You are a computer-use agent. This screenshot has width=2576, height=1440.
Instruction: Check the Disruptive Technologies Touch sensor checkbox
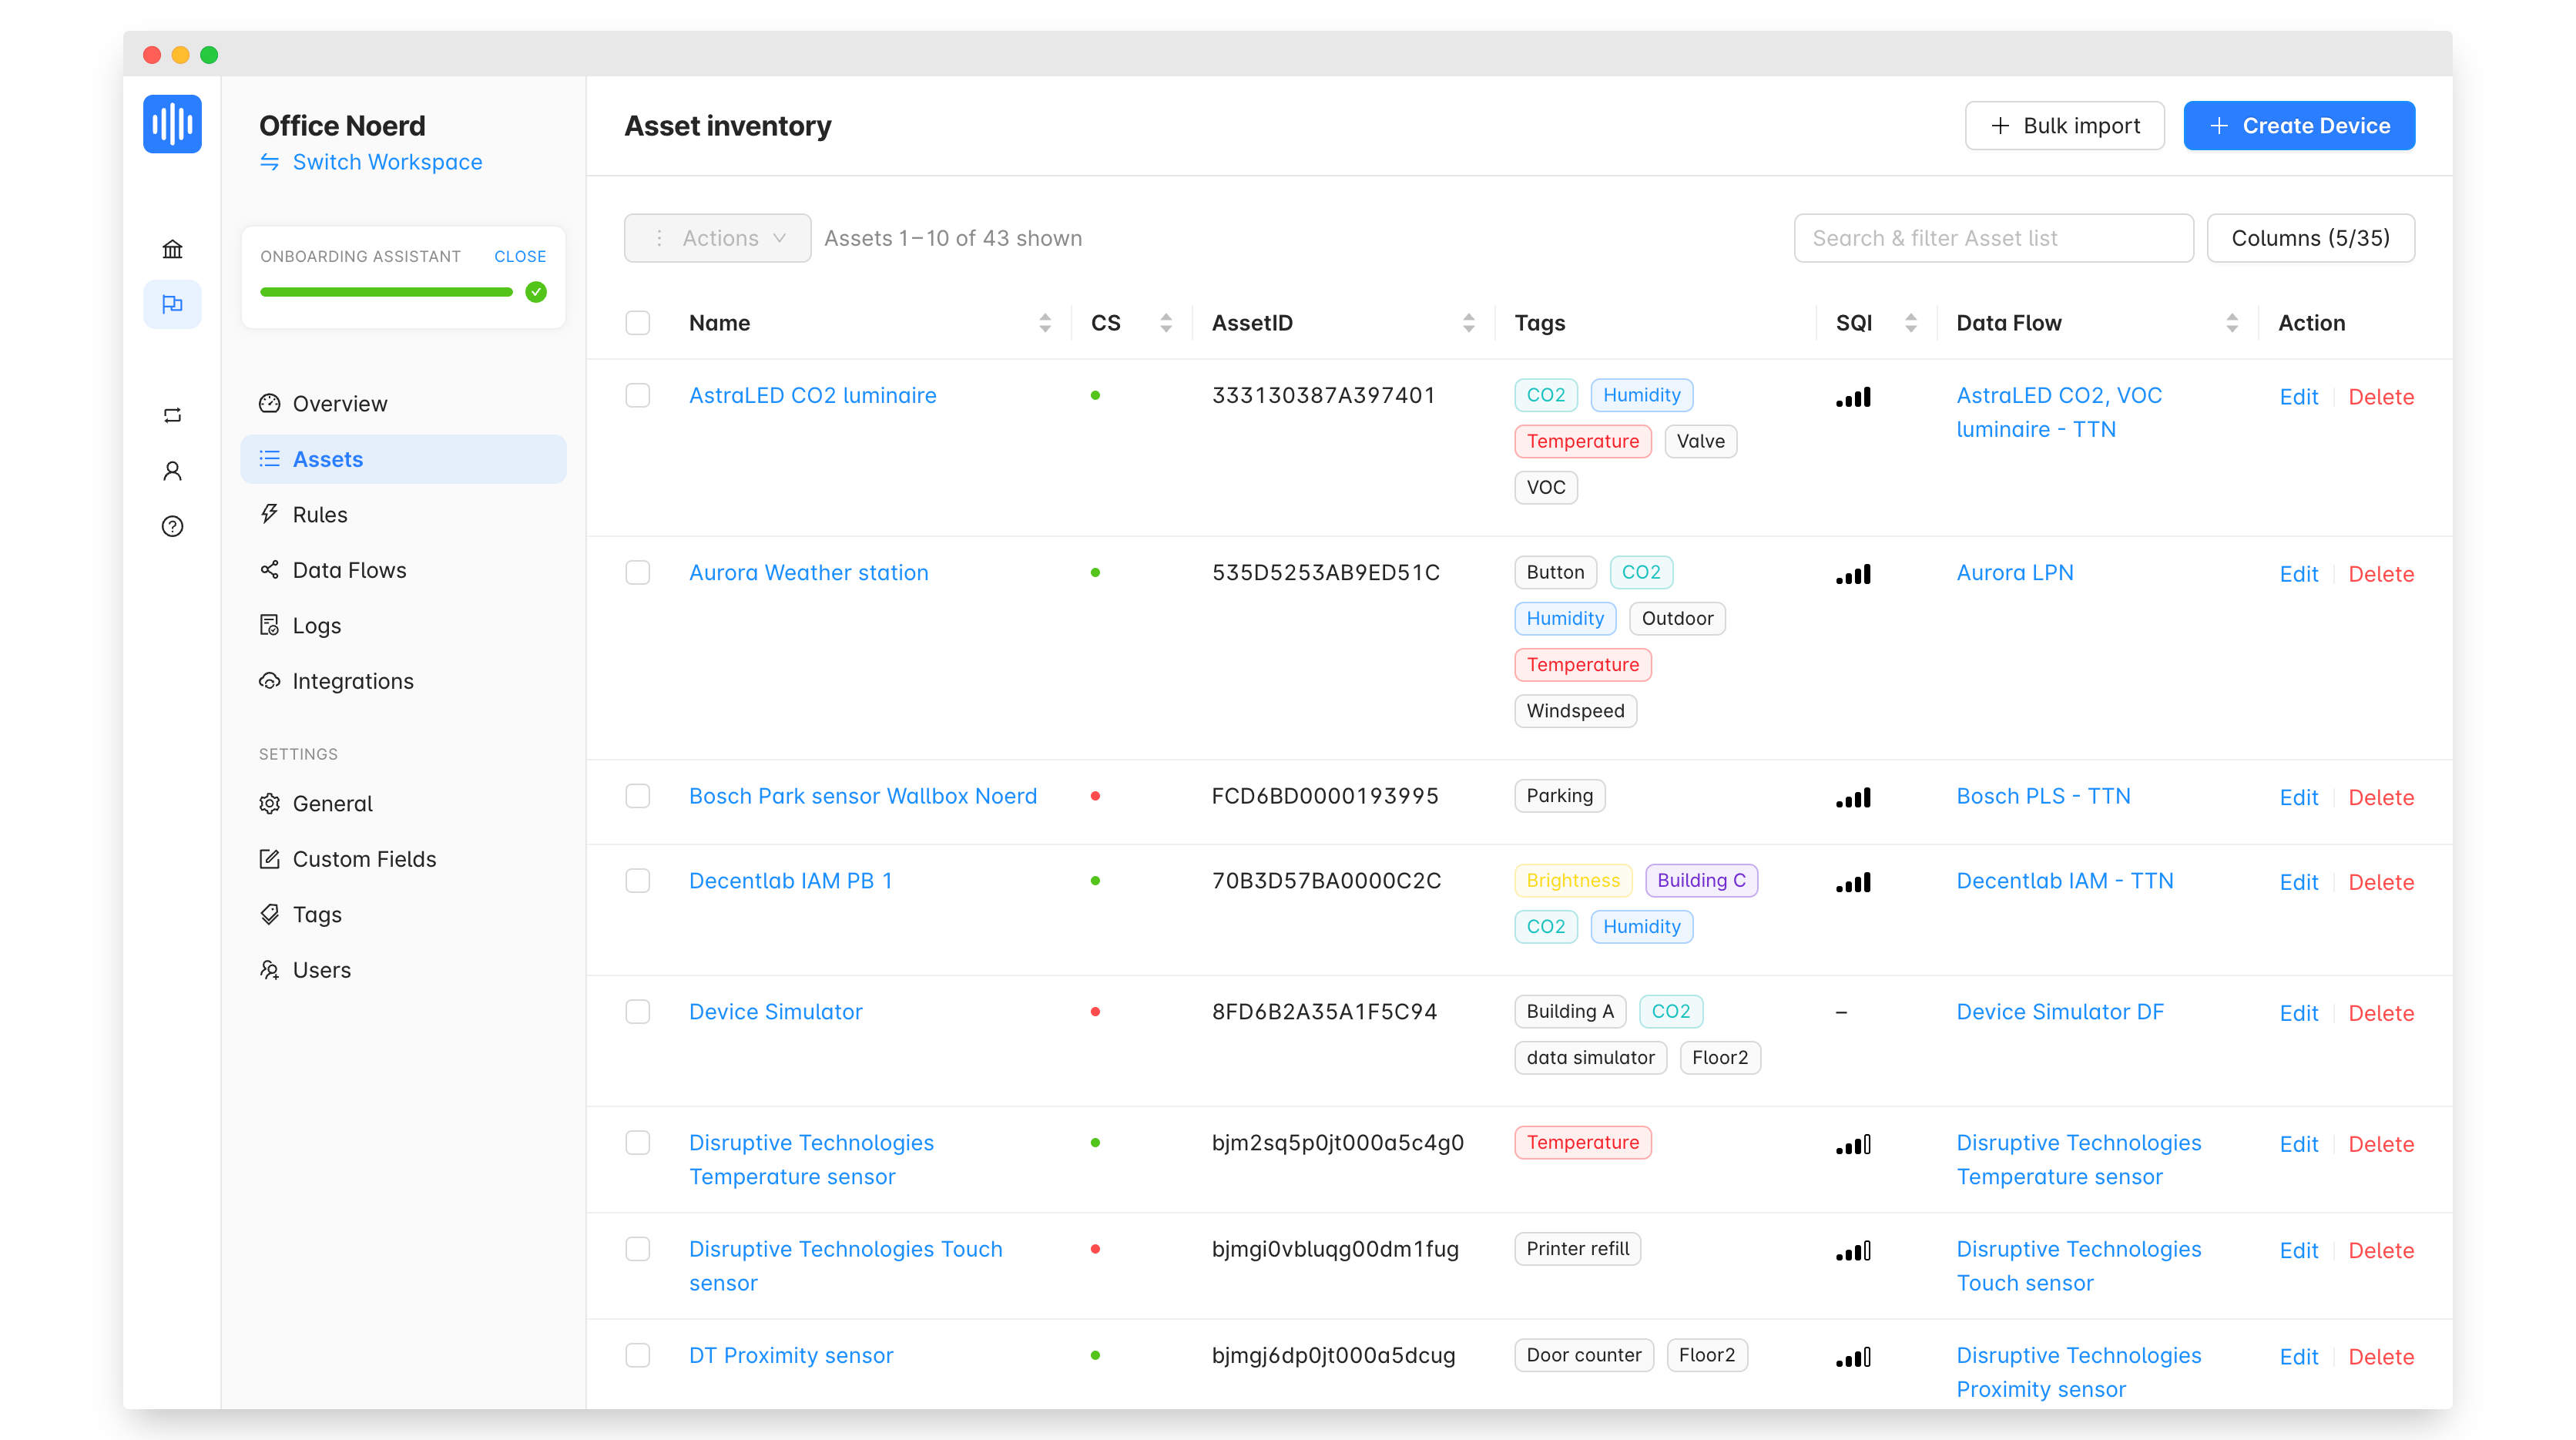(x=638, y=1249)
